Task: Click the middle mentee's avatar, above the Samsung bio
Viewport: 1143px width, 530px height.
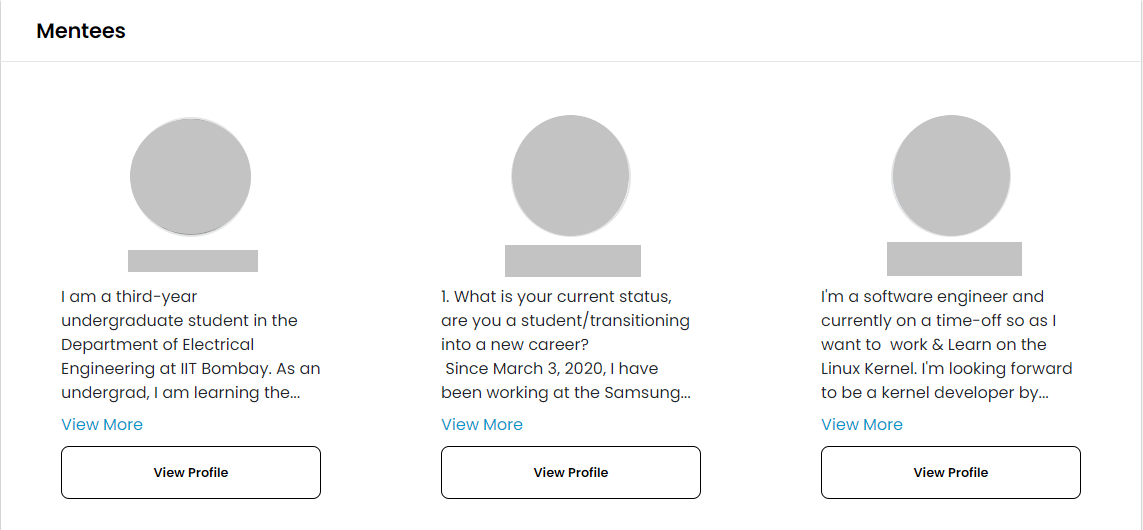Action: tap(570, 176)
